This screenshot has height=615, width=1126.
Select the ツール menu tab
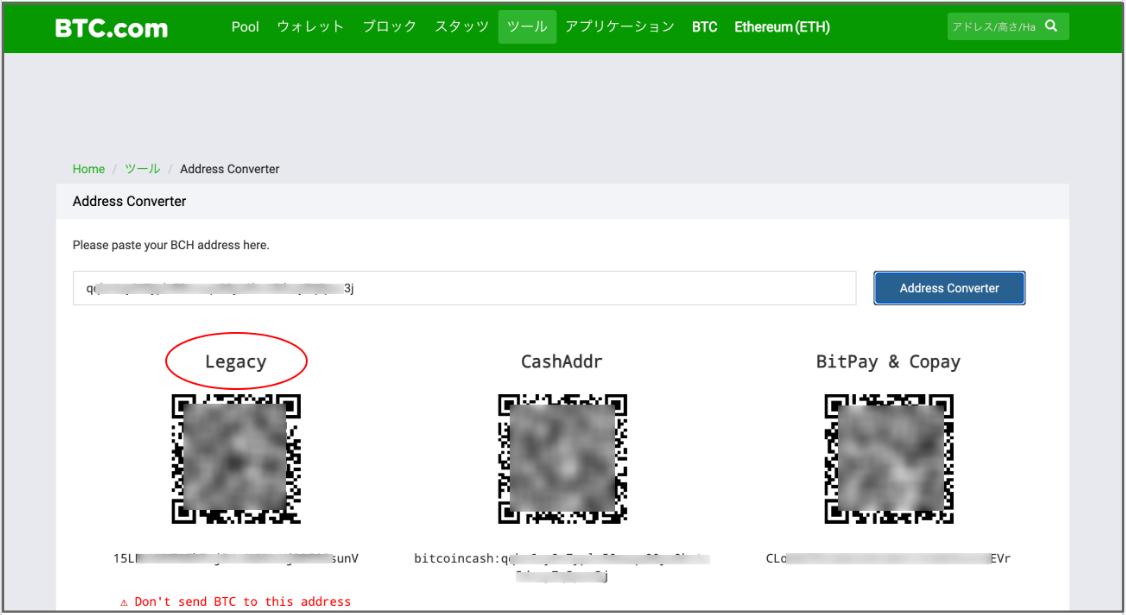coord(527,27)
